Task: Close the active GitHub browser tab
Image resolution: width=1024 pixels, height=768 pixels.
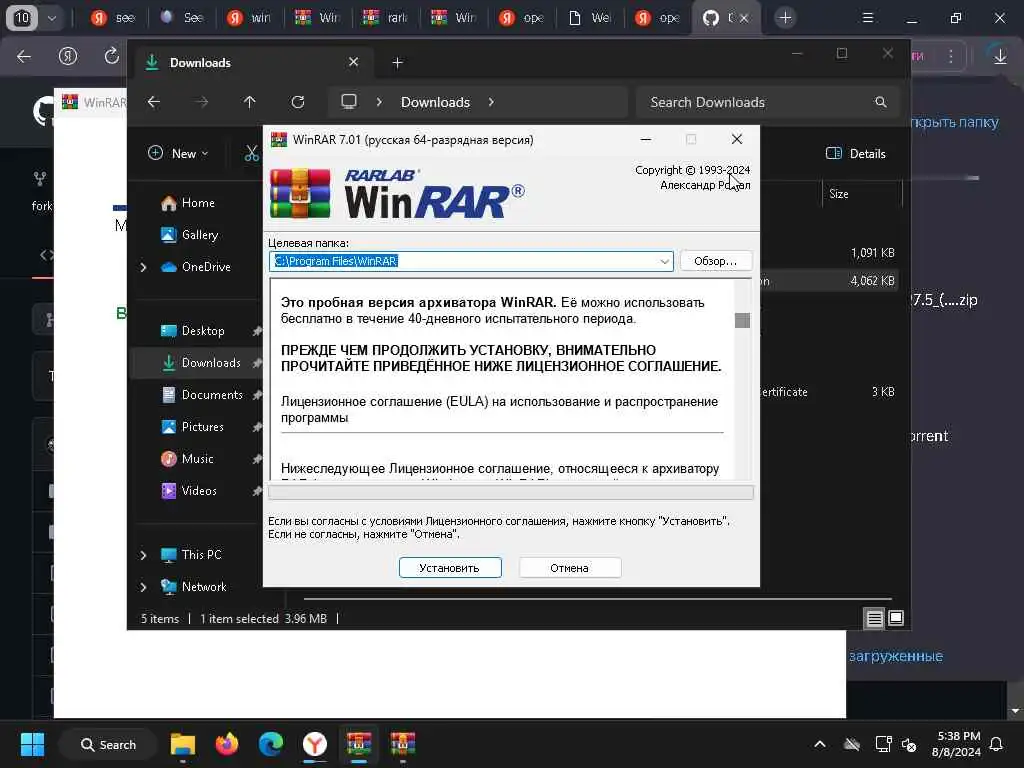Action: point(743,18)
